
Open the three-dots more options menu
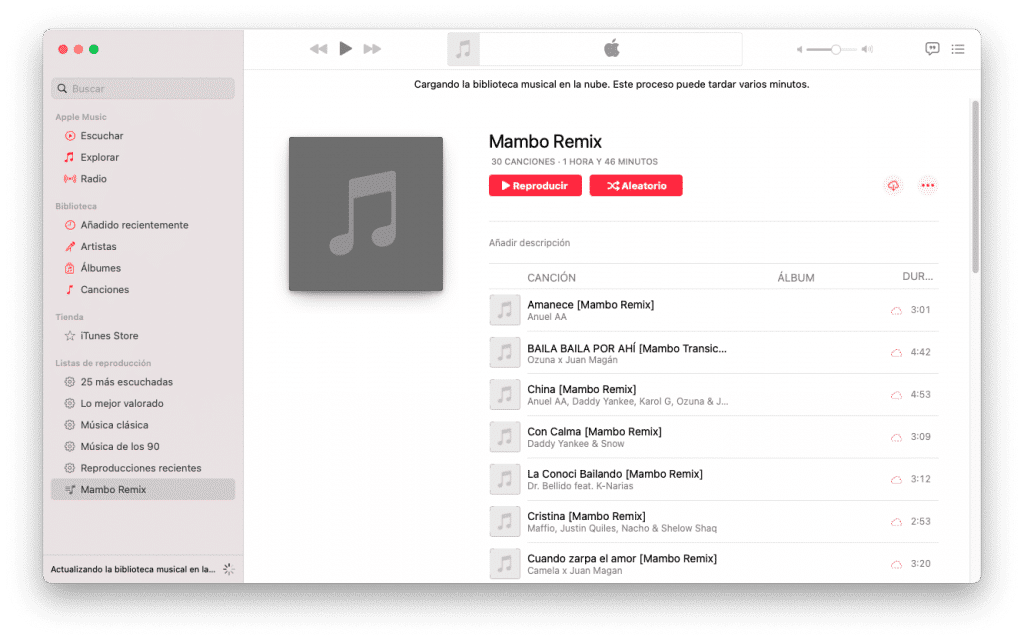pos(927,185)
